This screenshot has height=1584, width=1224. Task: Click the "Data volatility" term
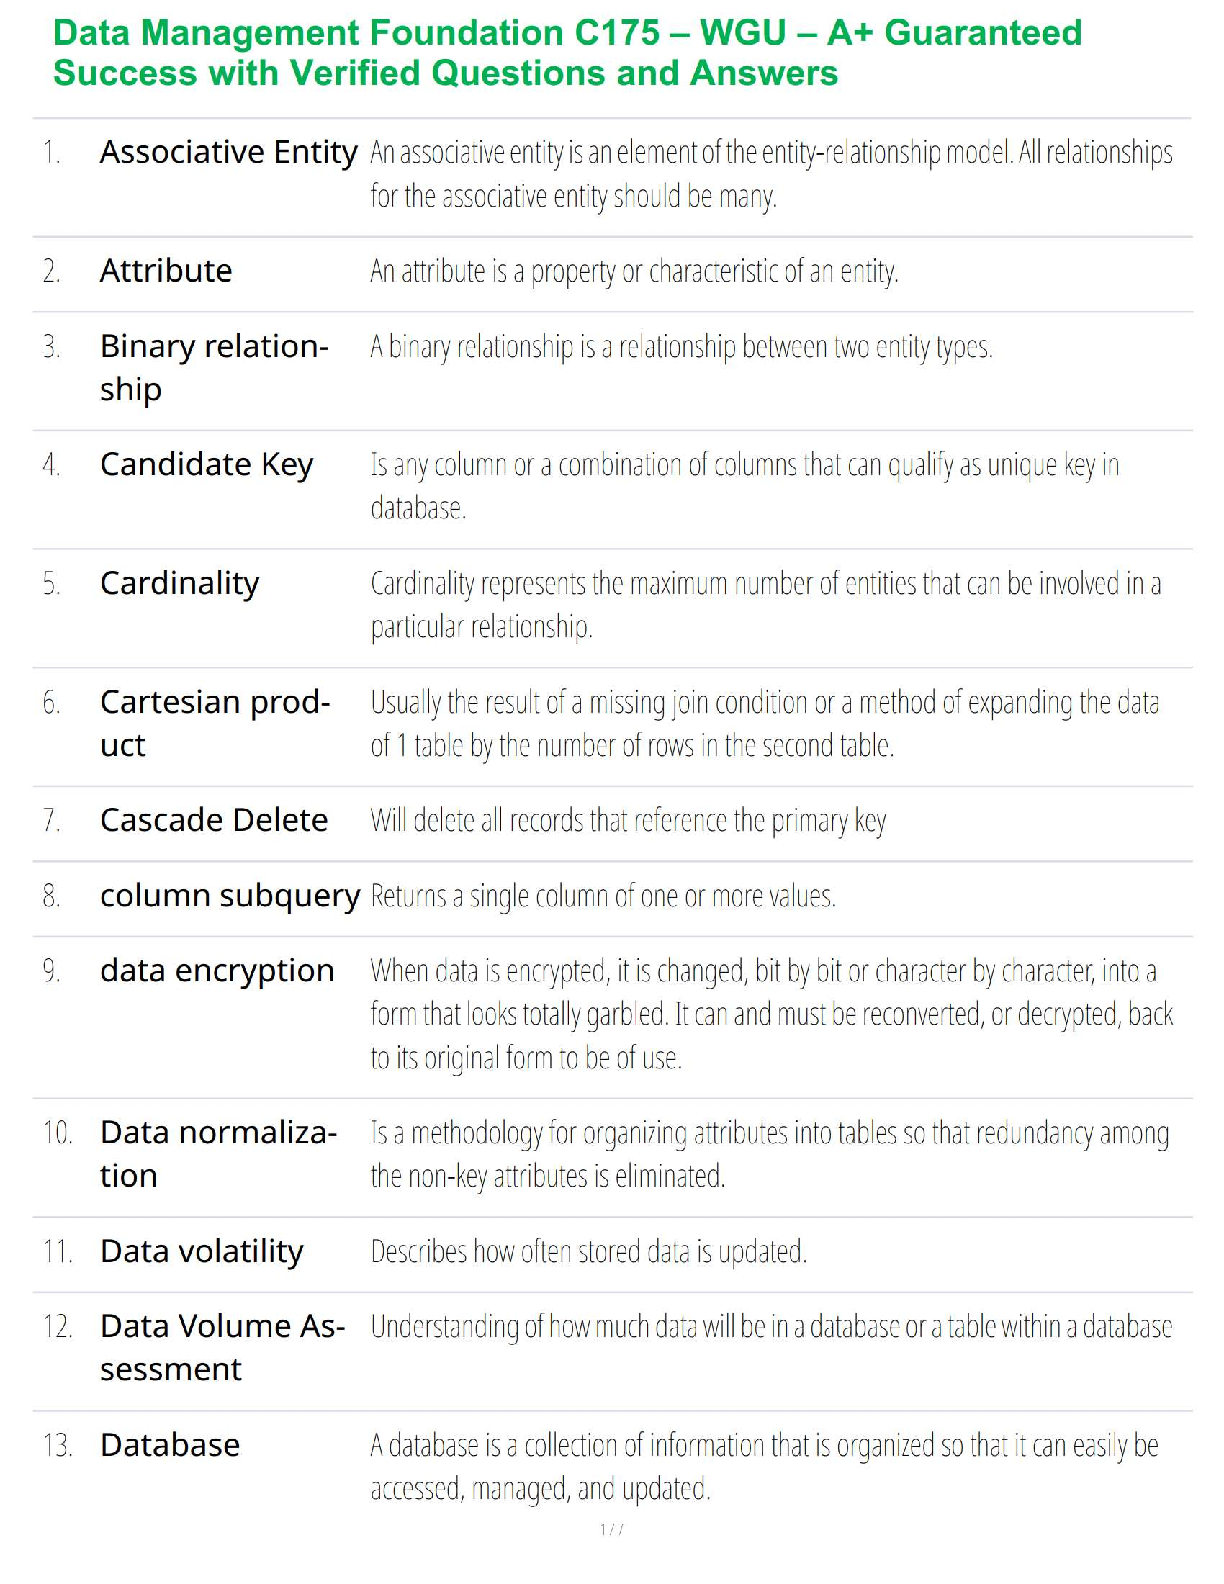(201, 1251)
